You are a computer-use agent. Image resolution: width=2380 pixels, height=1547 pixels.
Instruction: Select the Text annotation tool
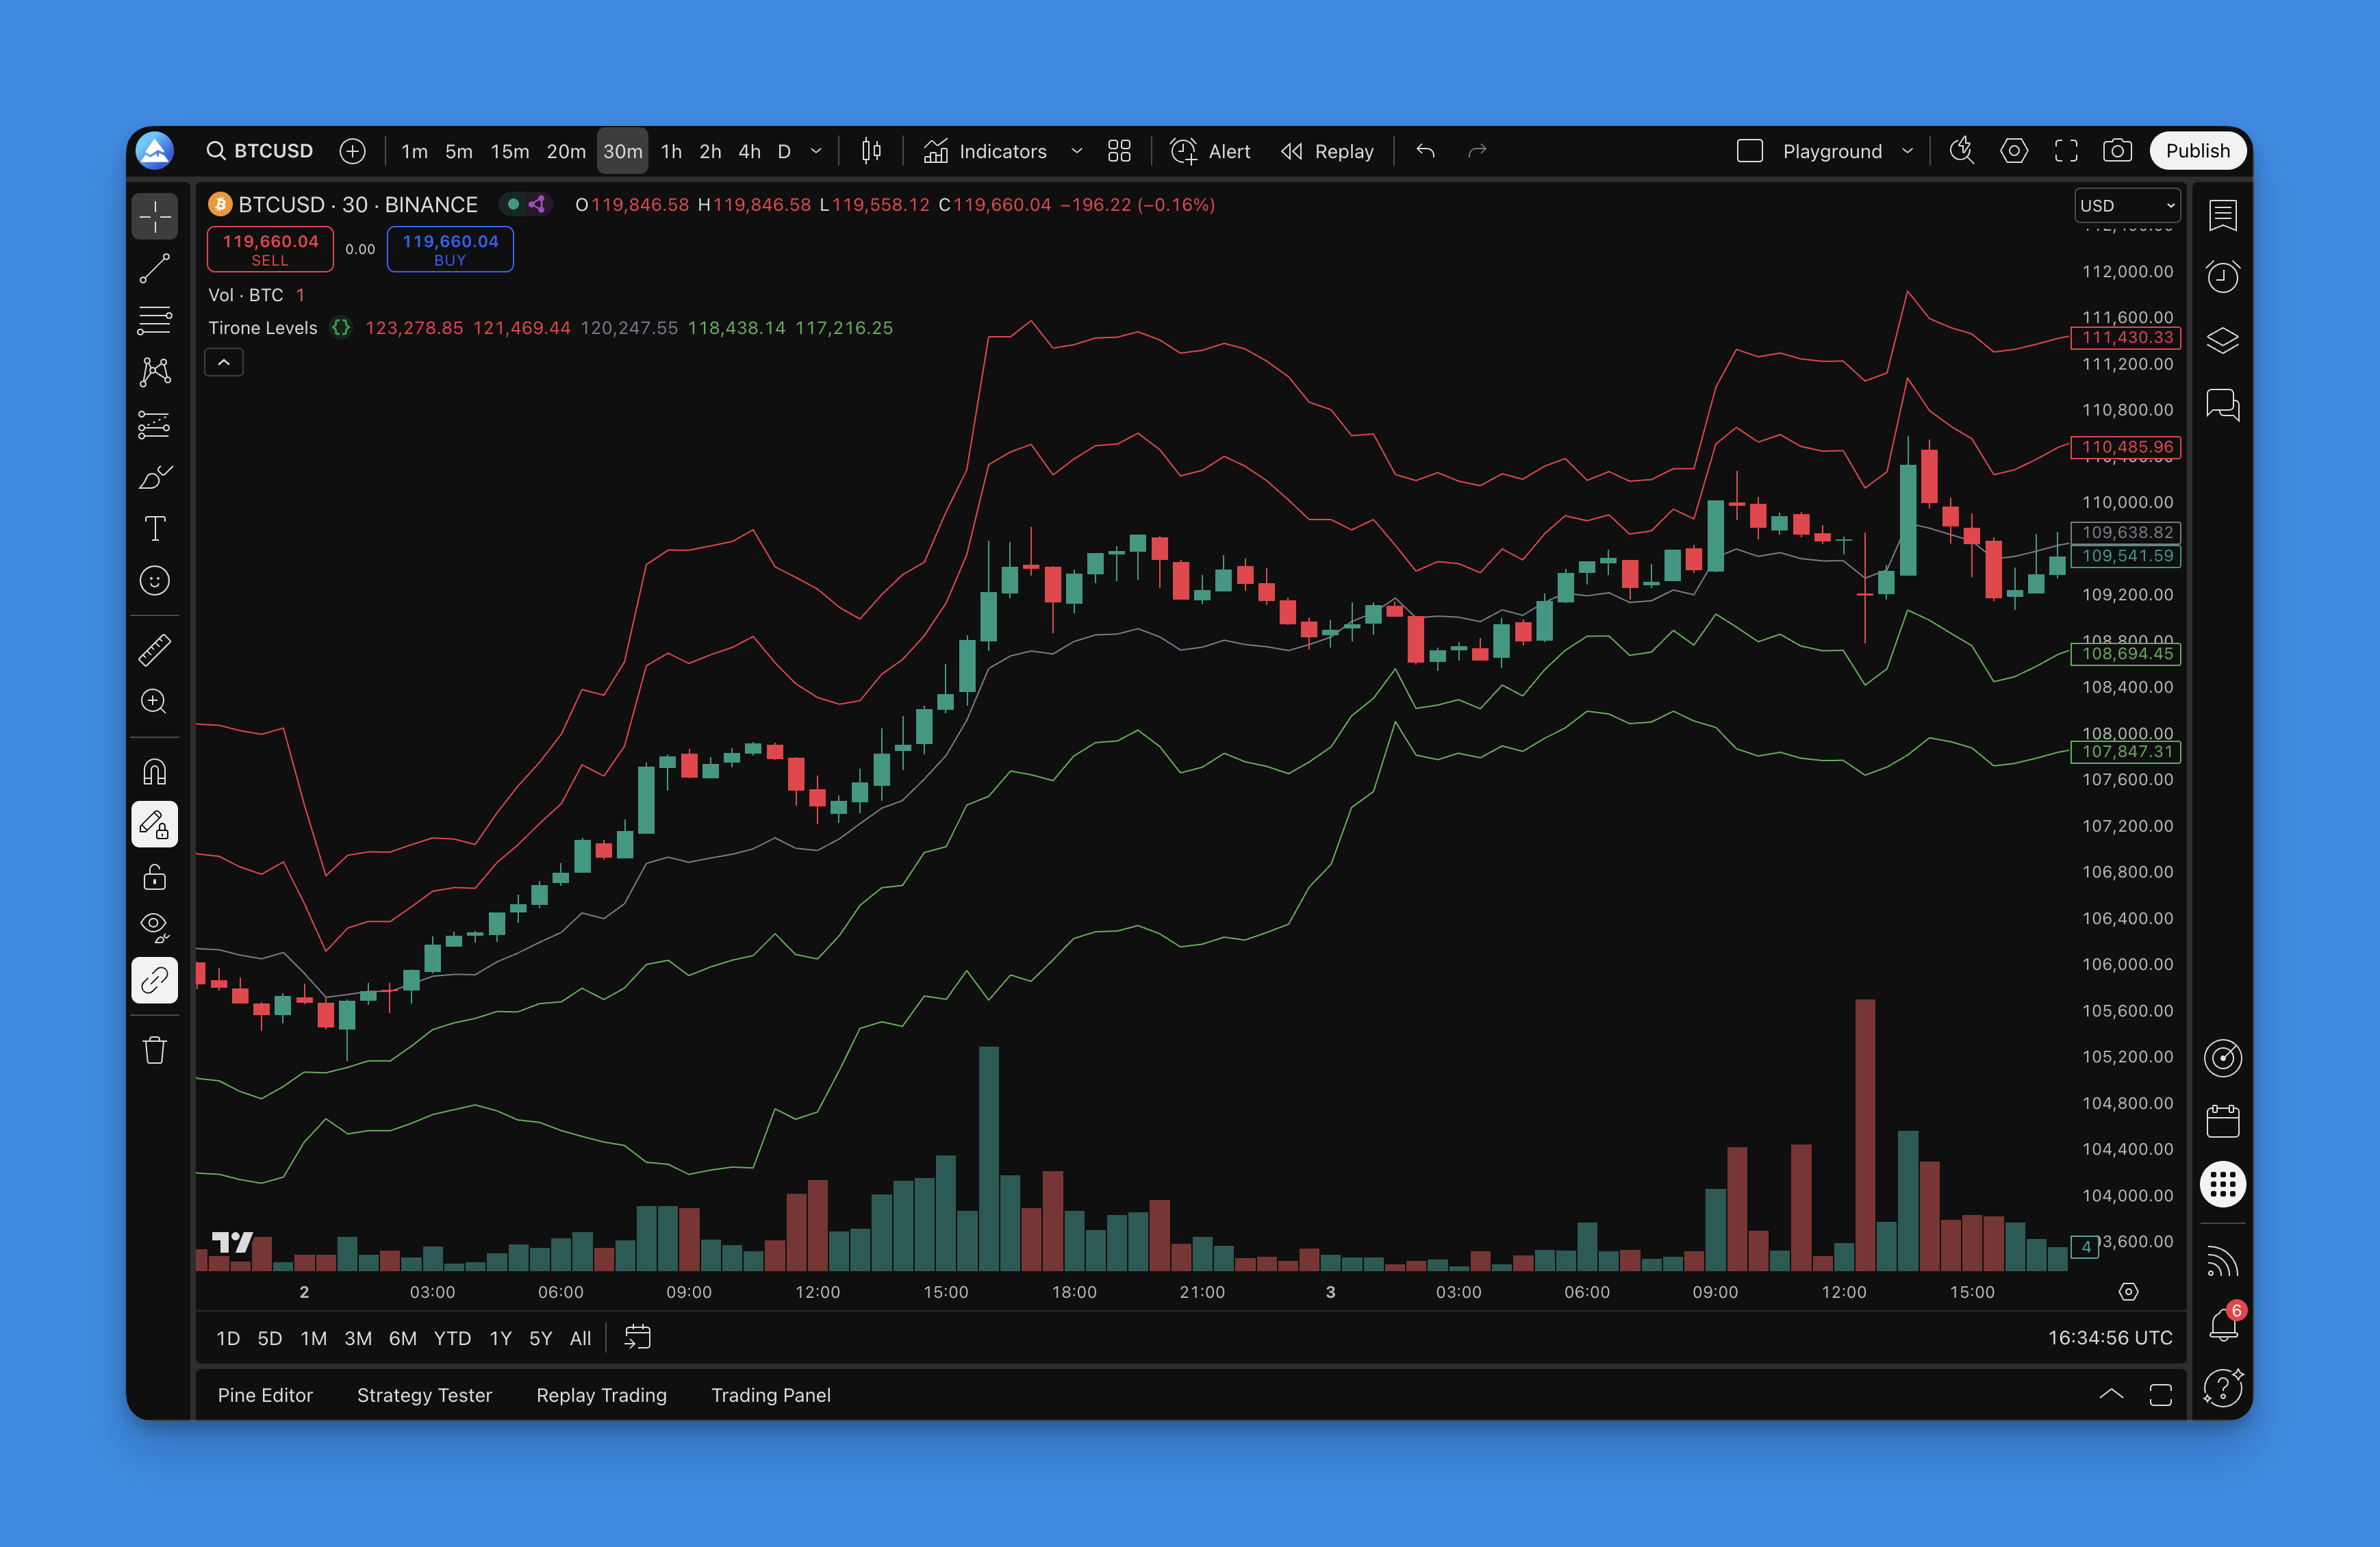click(154, 529)
